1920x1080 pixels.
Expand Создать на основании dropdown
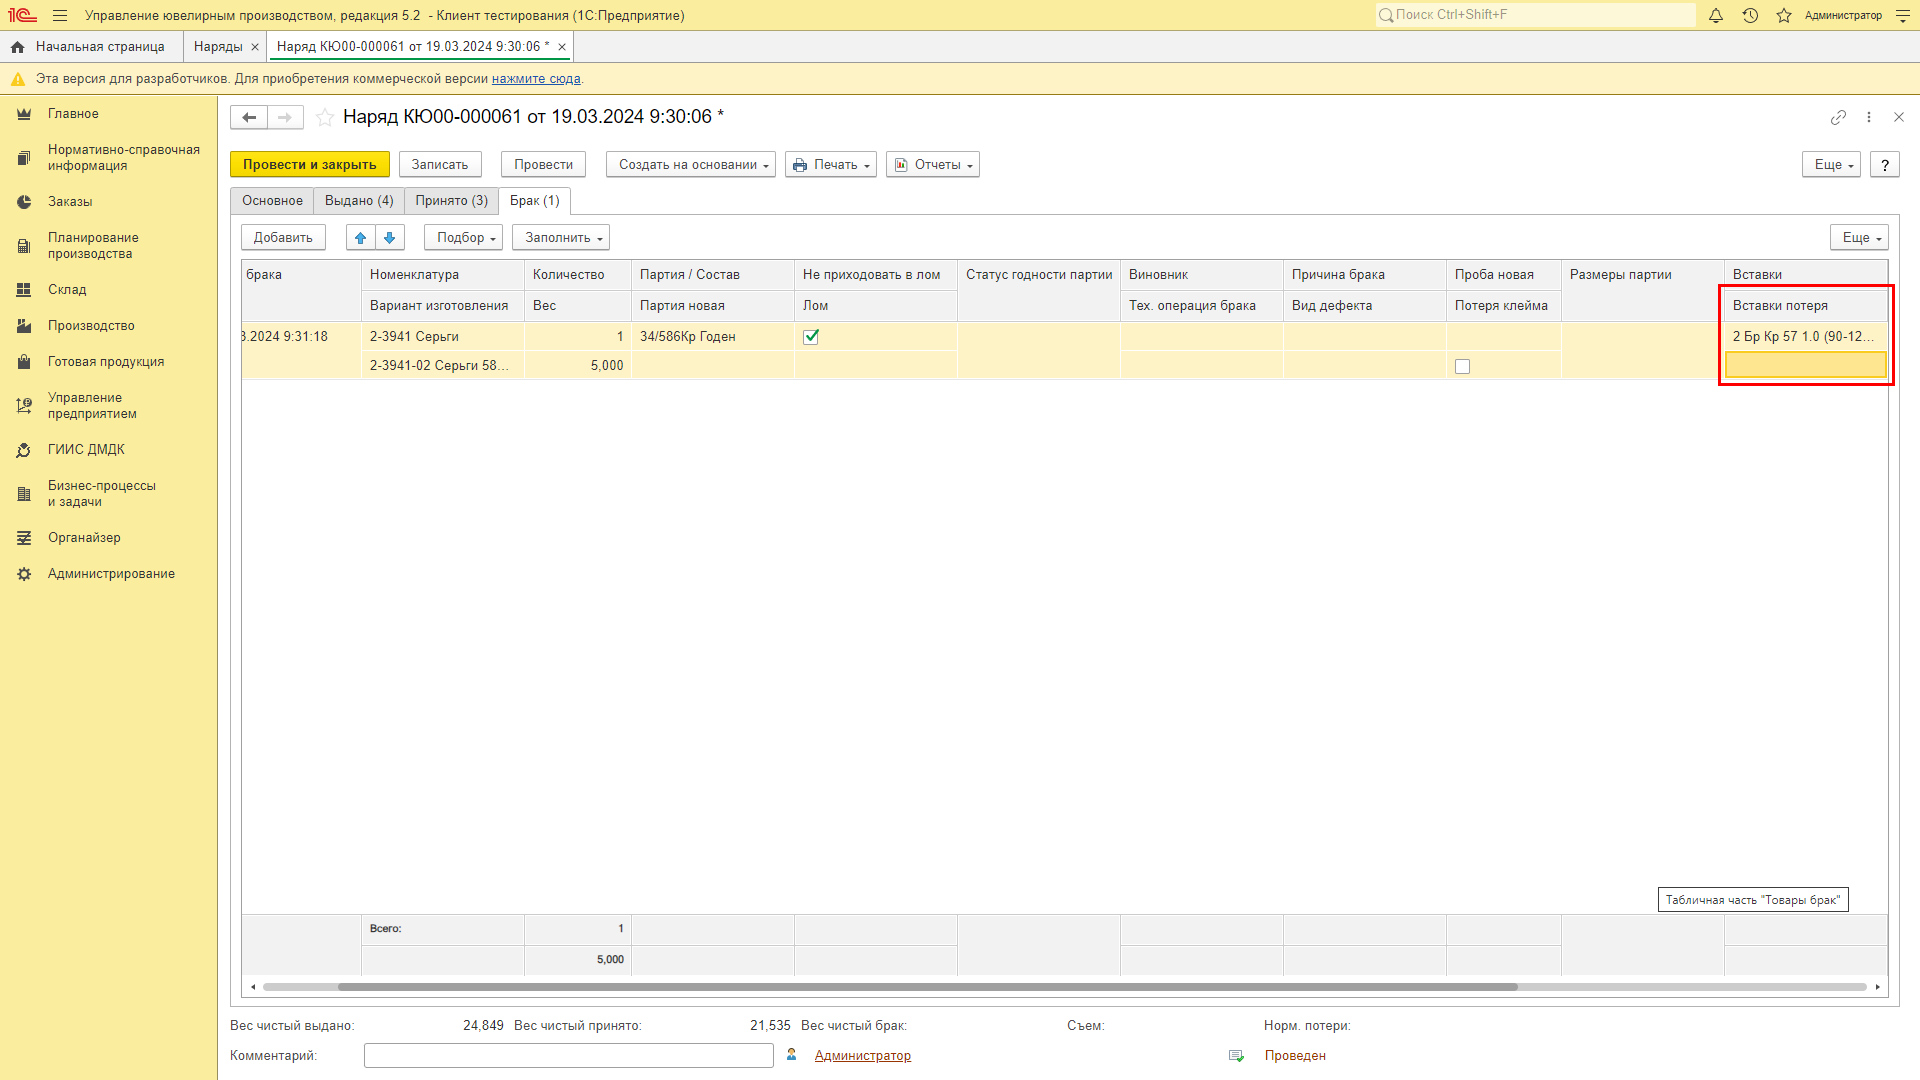pos(691,165)
